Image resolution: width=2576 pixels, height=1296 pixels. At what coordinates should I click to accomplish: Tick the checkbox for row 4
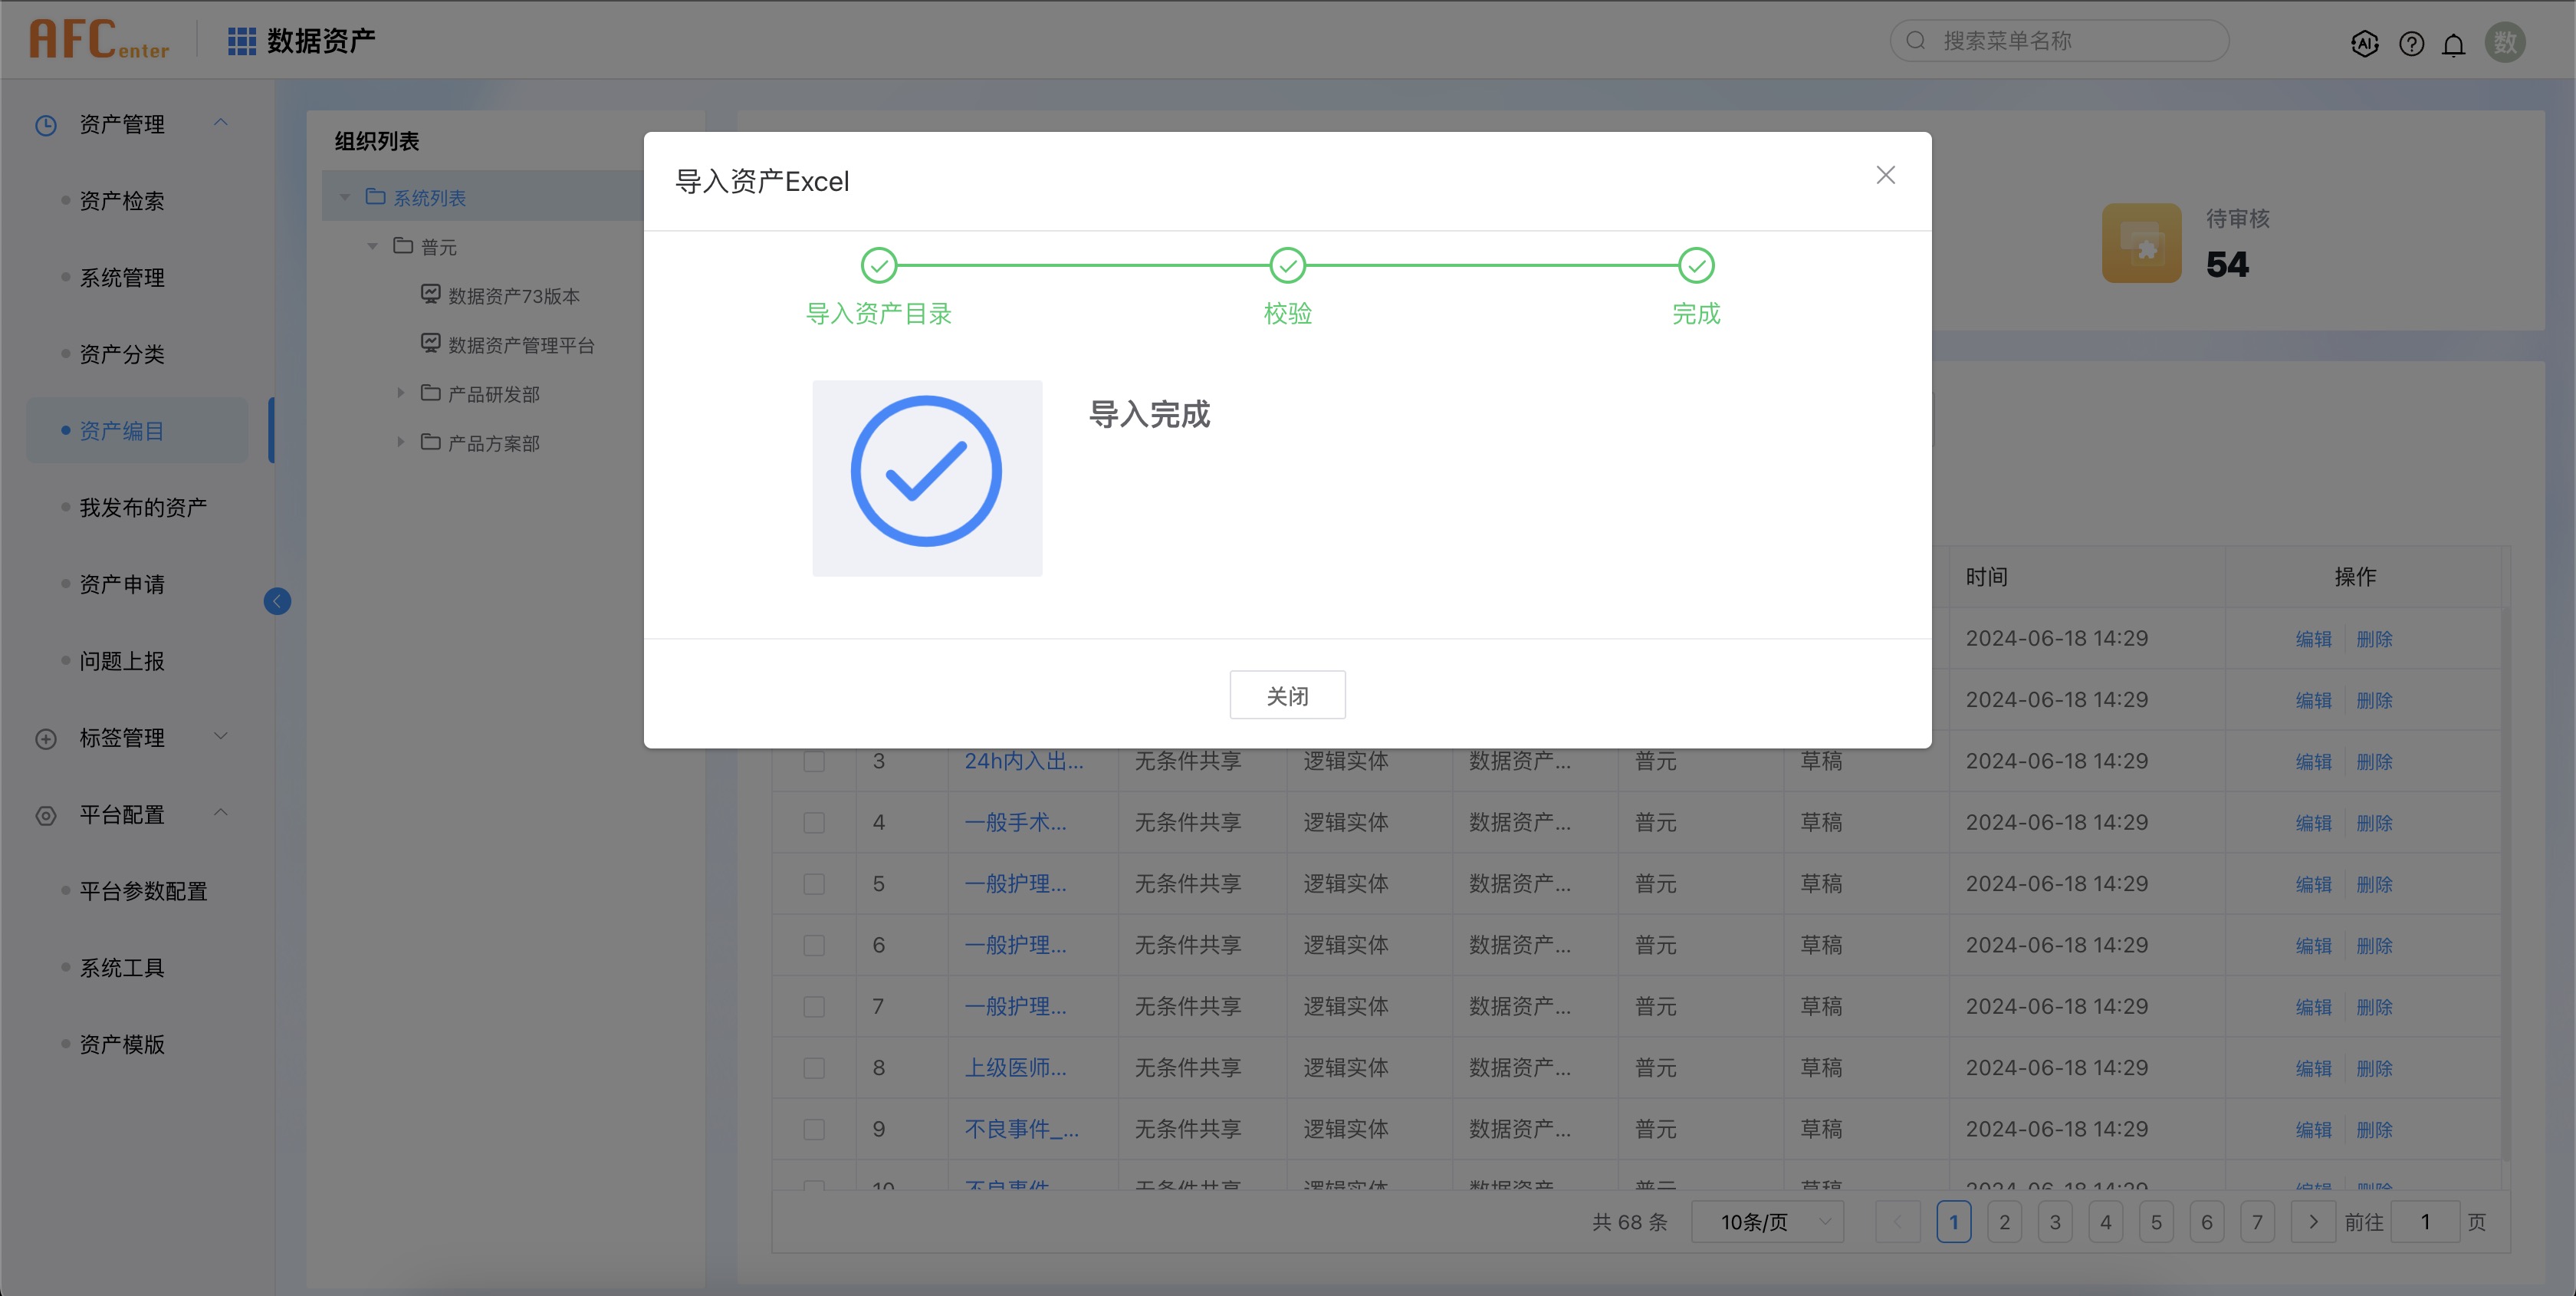point(814,822)
